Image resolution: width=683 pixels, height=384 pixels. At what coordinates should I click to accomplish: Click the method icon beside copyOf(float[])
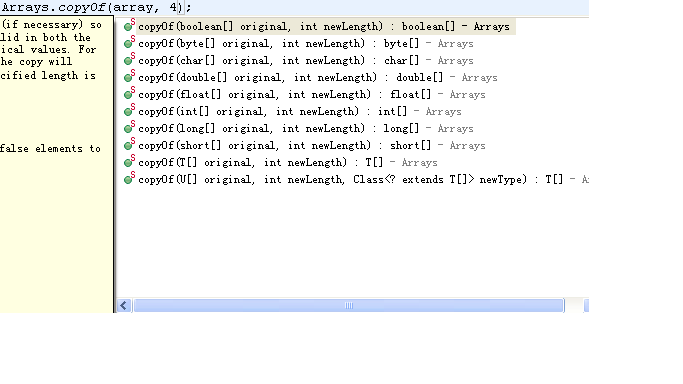[x=129, y=94]
